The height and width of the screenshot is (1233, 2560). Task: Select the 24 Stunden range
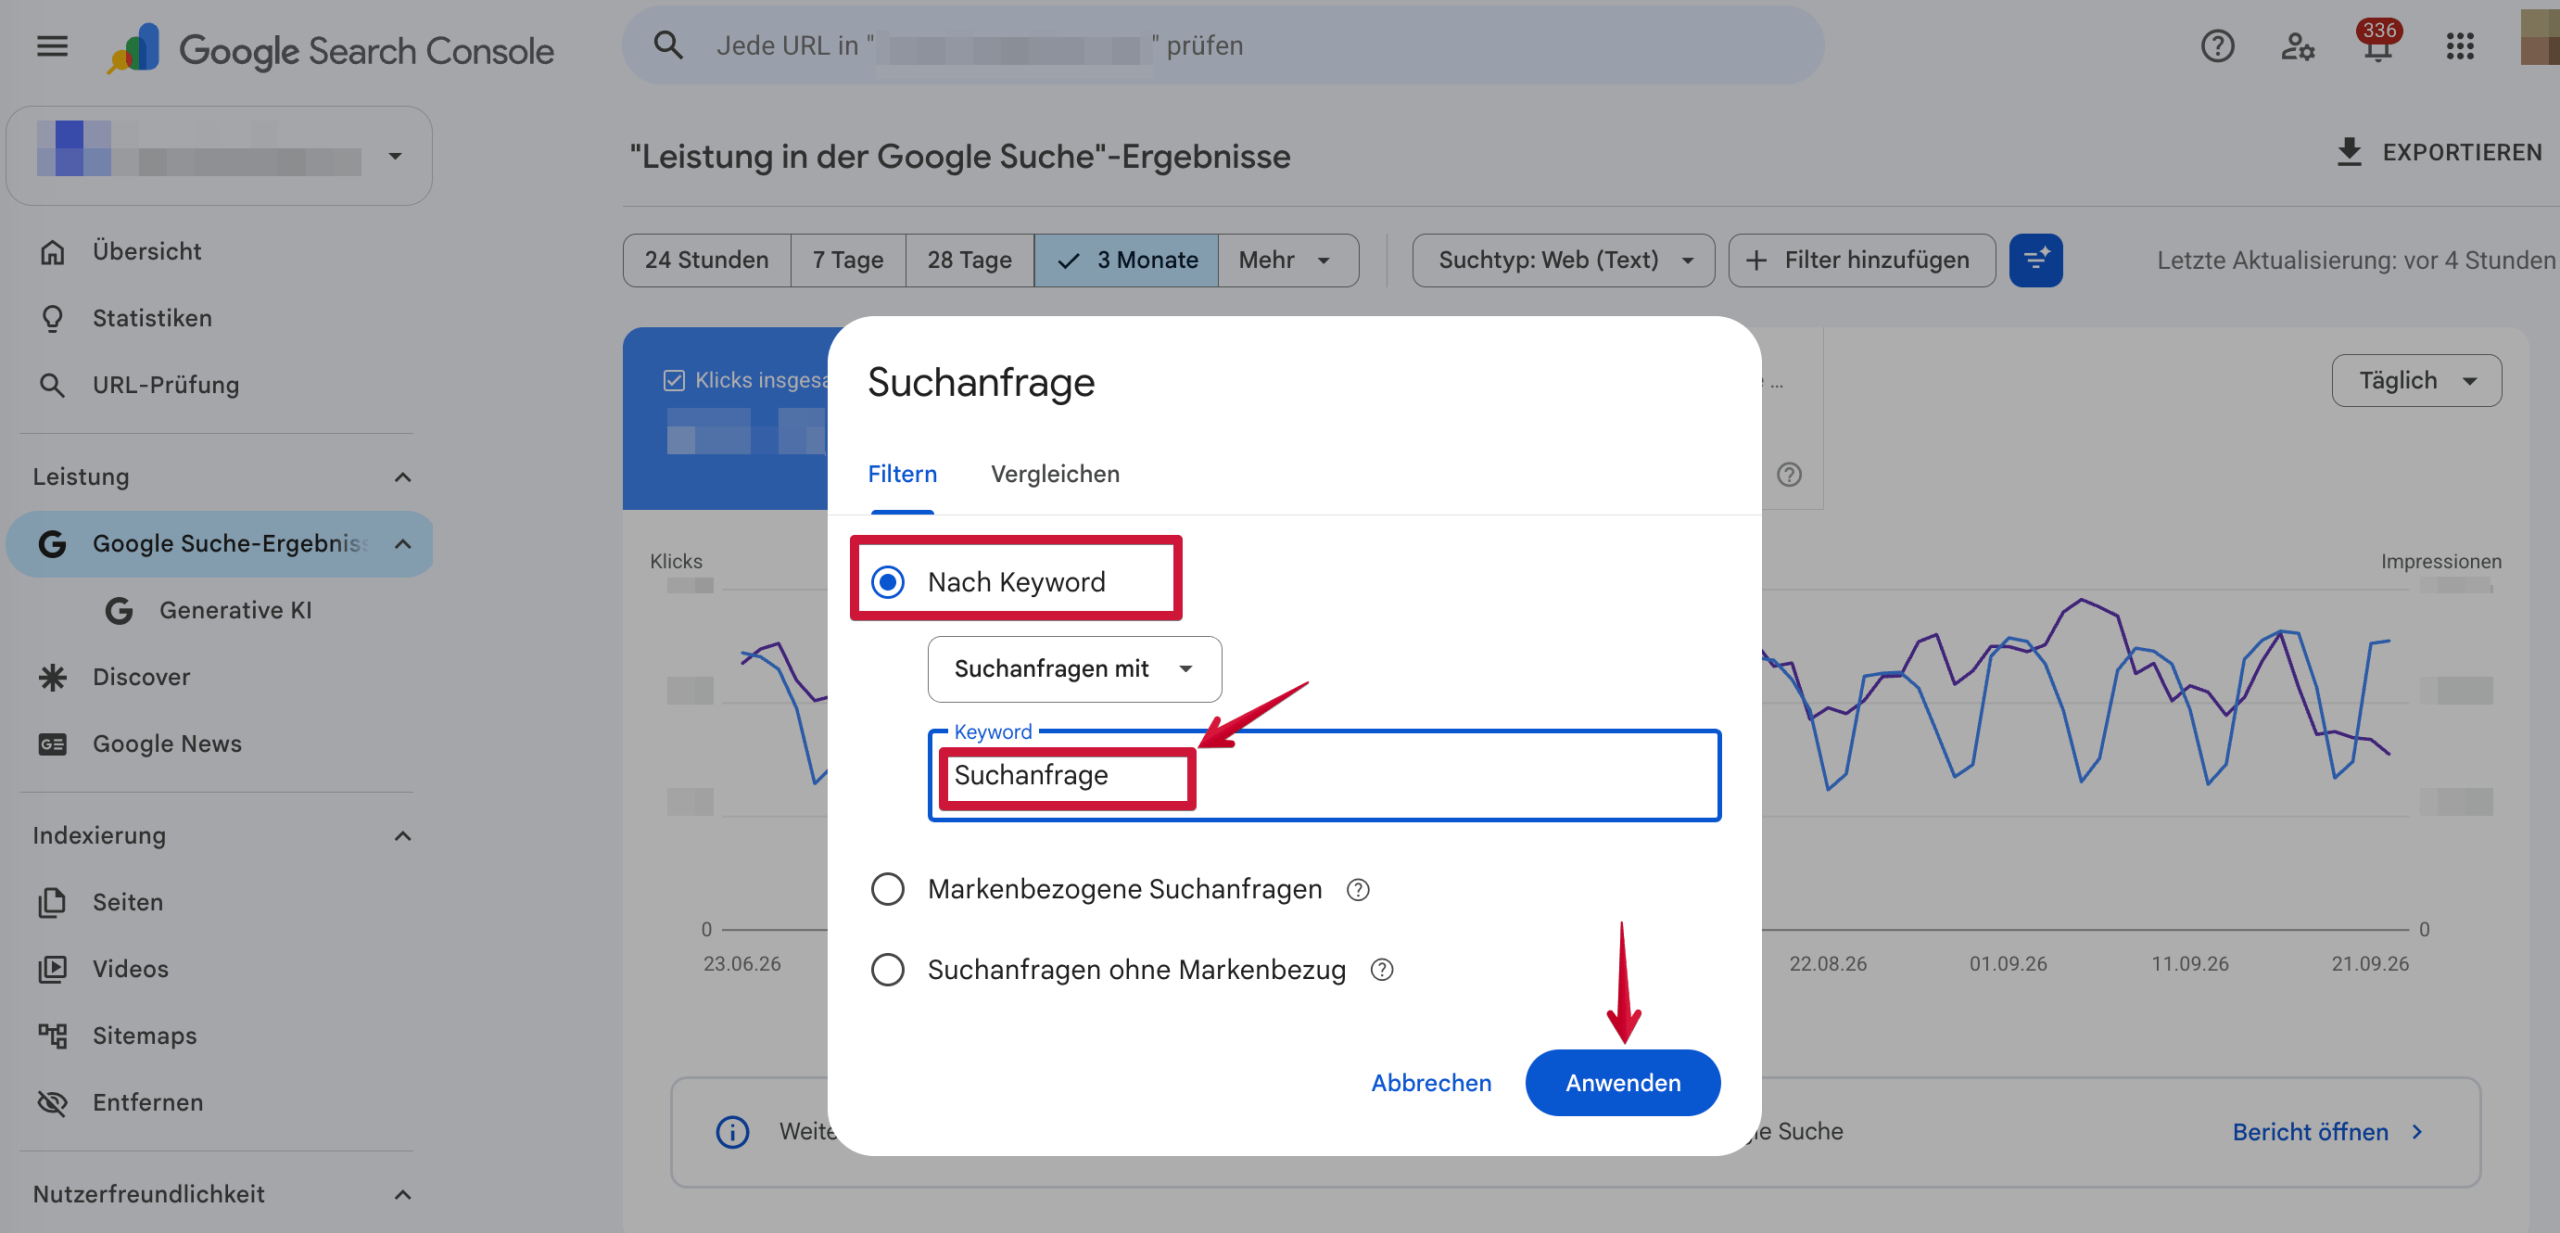707,260
